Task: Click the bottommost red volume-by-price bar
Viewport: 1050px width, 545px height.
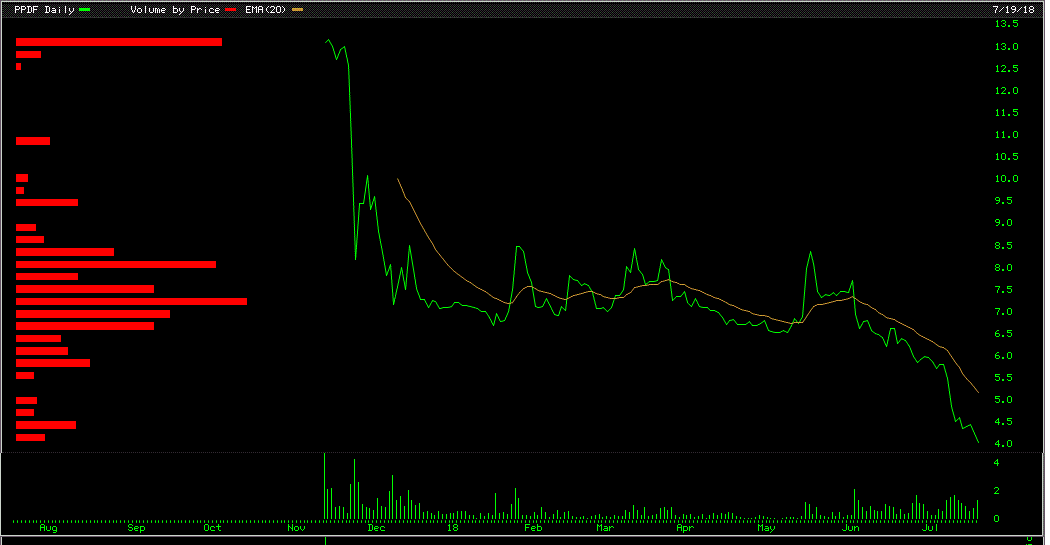Action: [30, 437]
